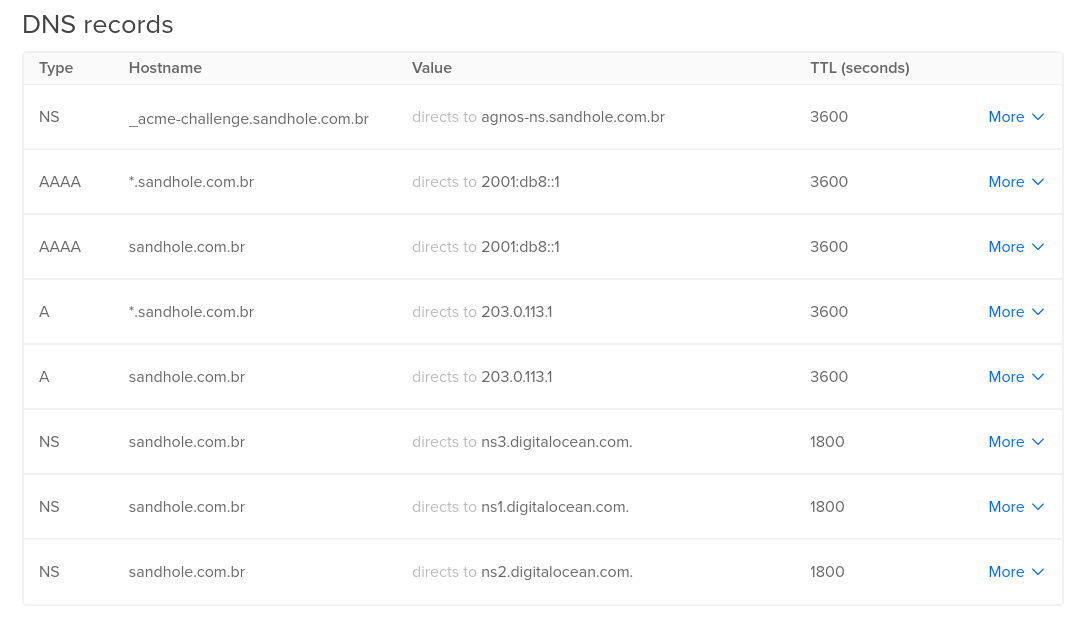Click the DNS records page title

tap(97, 24)
